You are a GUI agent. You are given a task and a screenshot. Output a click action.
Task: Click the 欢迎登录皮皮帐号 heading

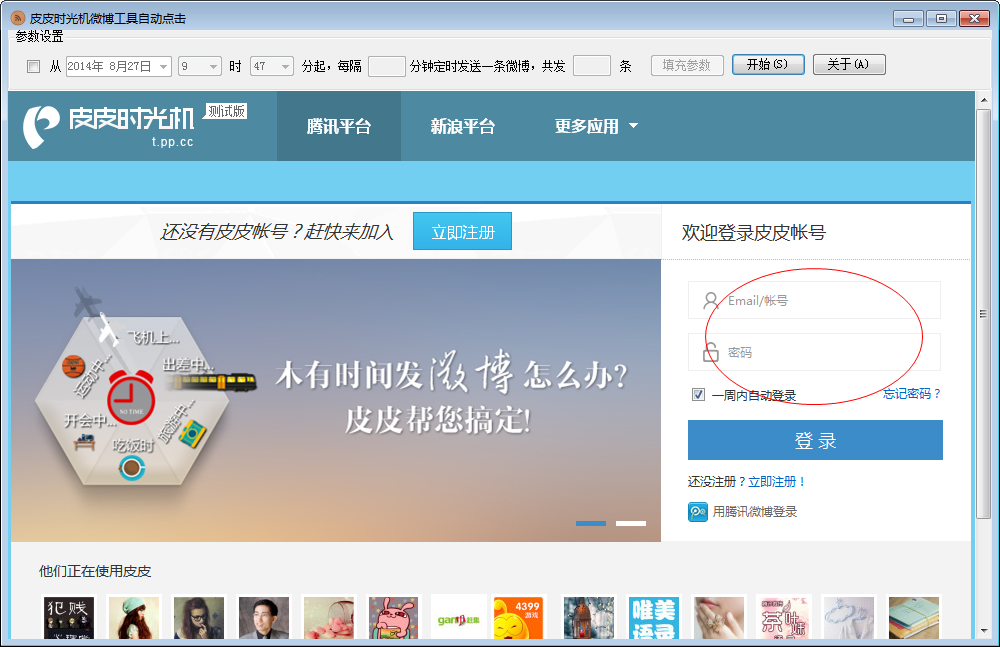click(753, 232)
